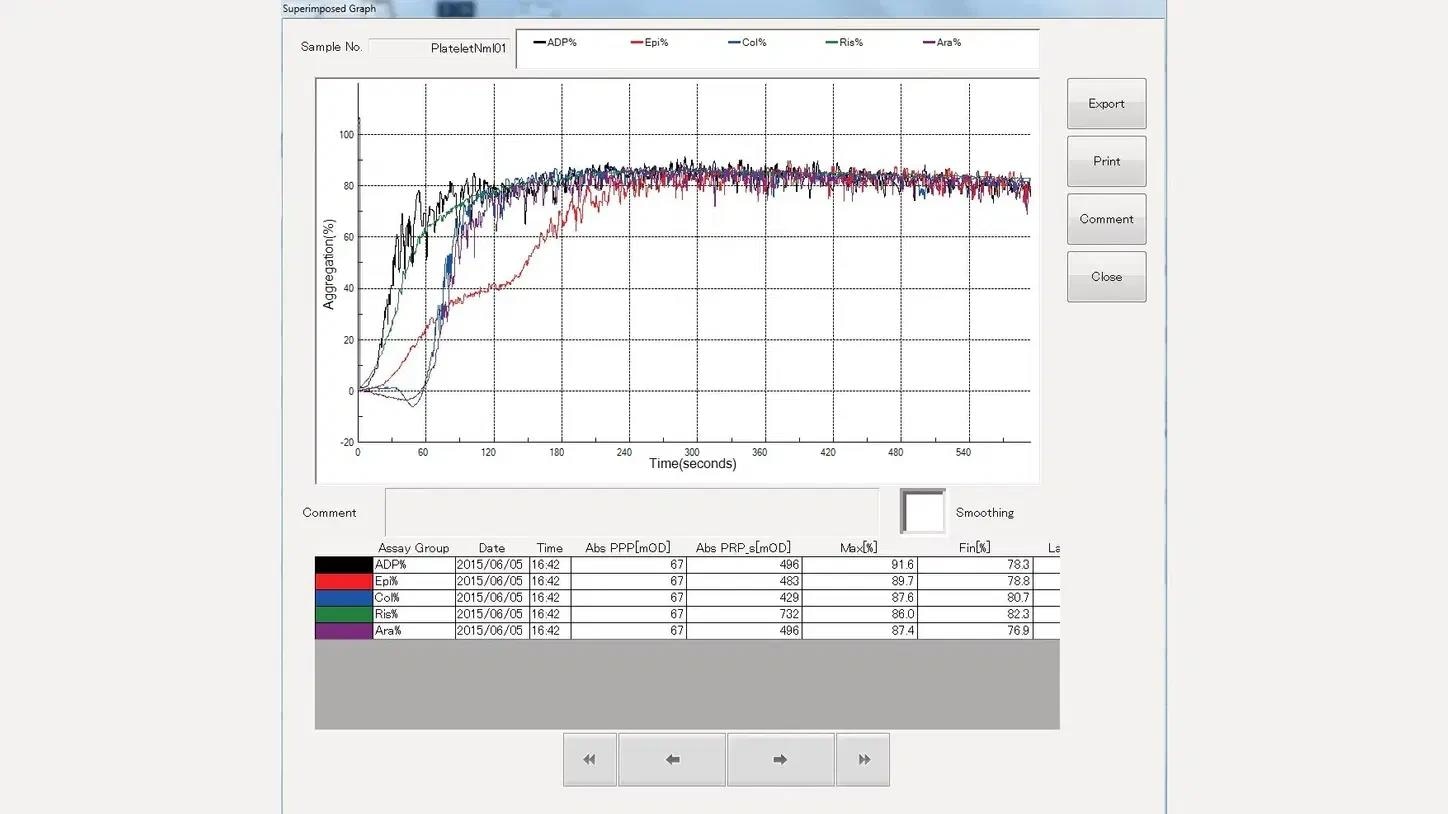This screenshot has width=1448, height=814.
Task: Jump to first graph with double-left arrow
Action: click(589, 760)
